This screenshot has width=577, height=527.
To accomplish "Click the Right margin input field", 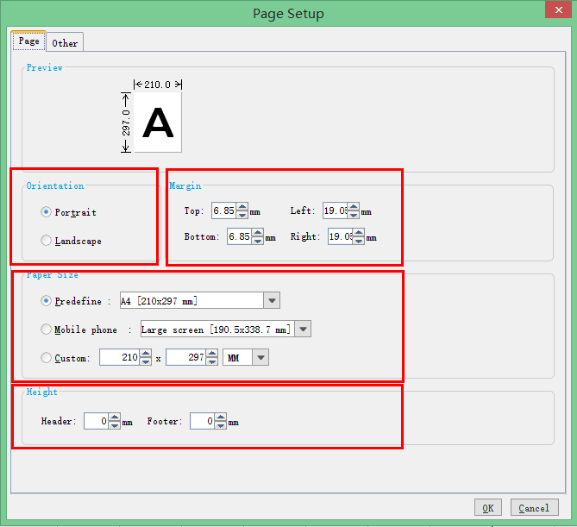I will tap(341, 237).
